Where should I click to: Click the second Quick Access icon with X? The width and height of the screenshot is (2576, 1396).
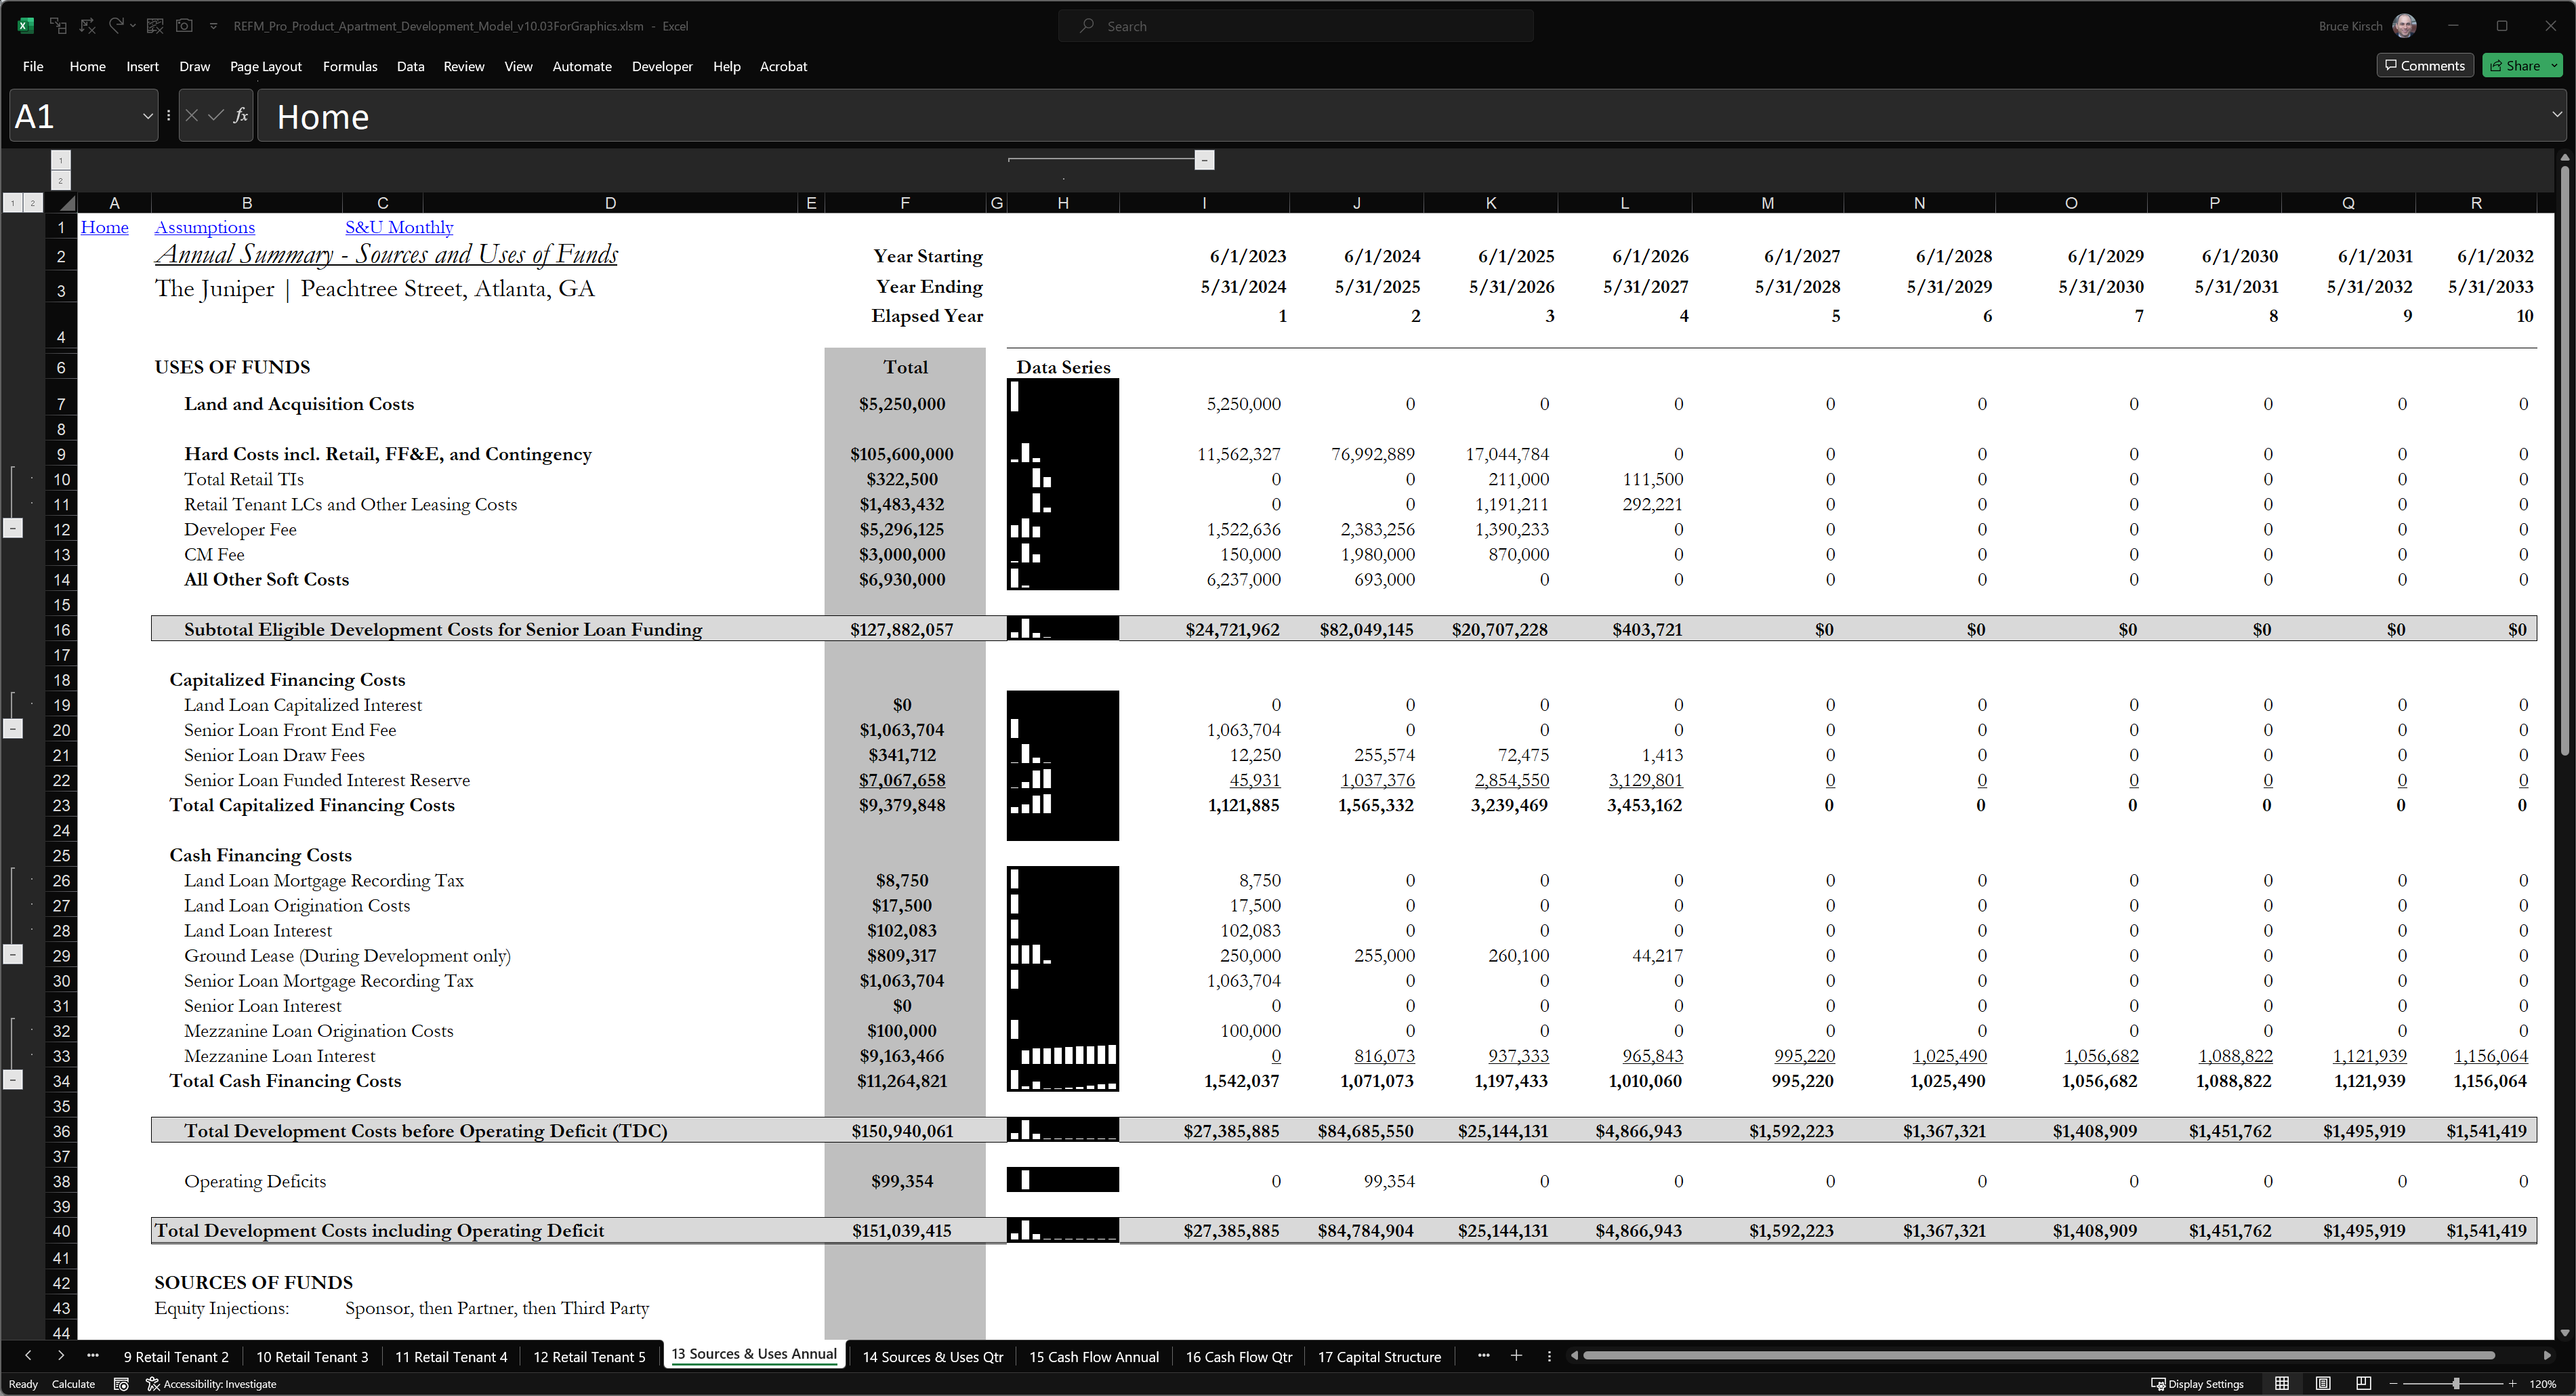pyautogui.click(x=87, y=26)
